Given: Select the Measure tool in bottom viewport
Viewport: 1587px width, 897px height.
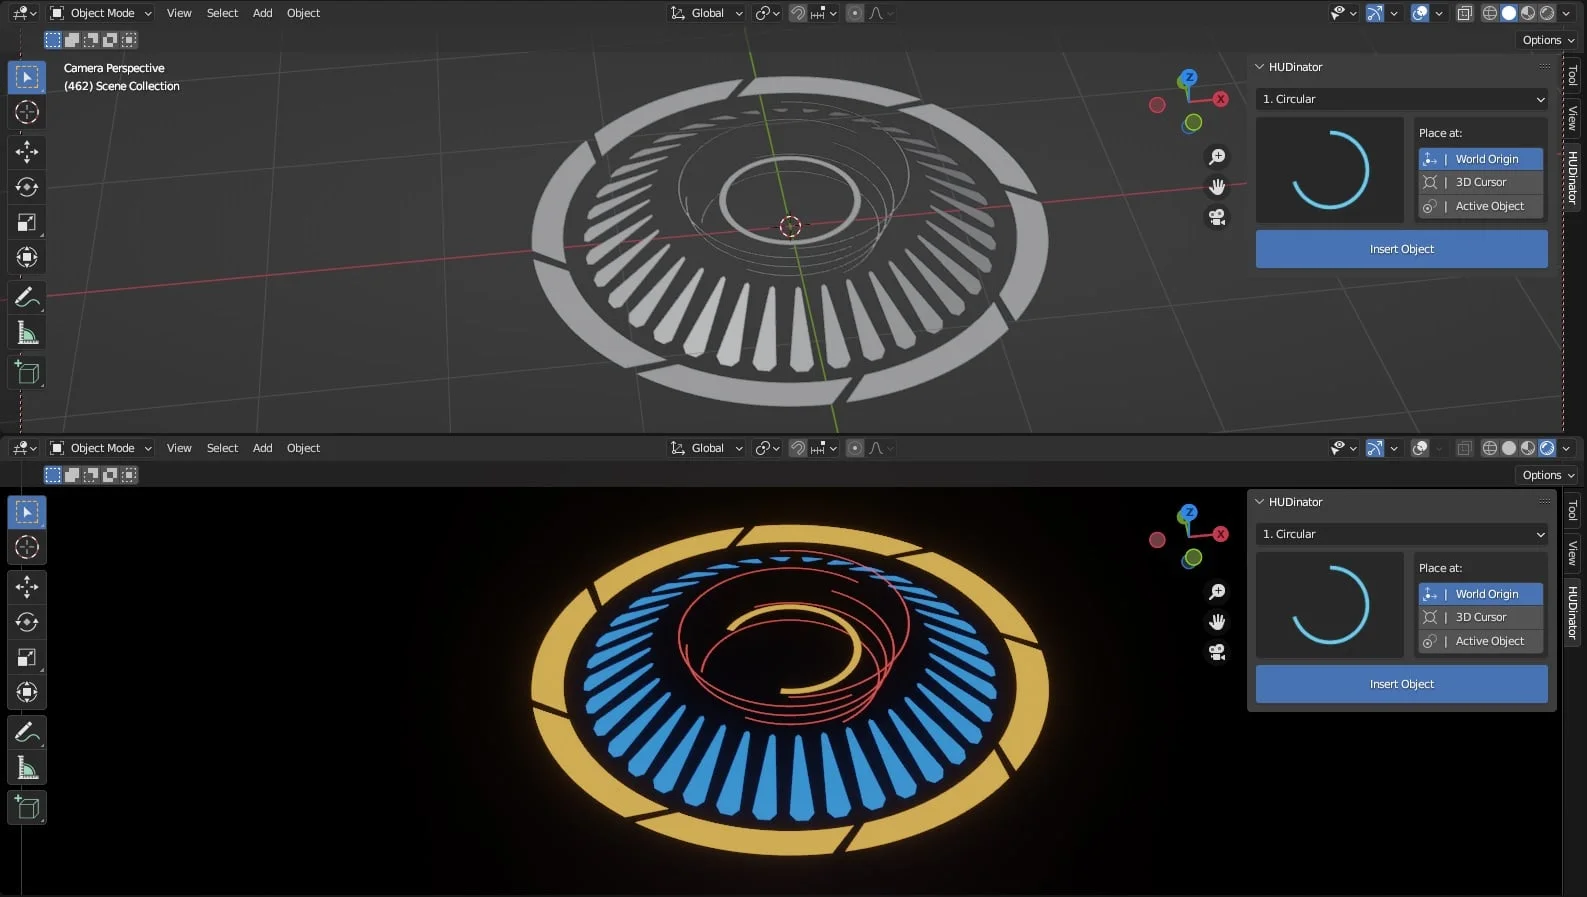Looking at the screenshot, I should click(x=27, y=768).
